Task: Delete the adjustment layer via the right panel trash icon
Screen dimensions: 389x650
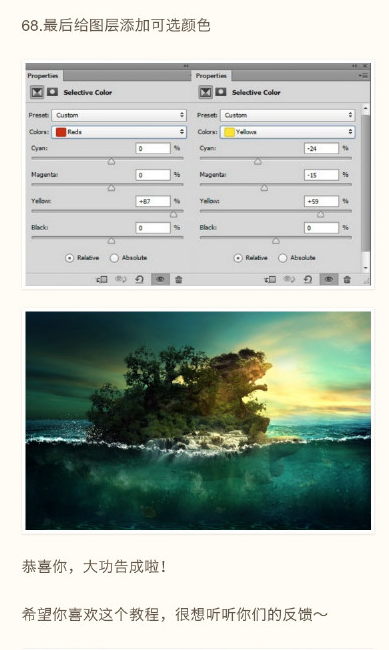Action: tap(347, 279)
